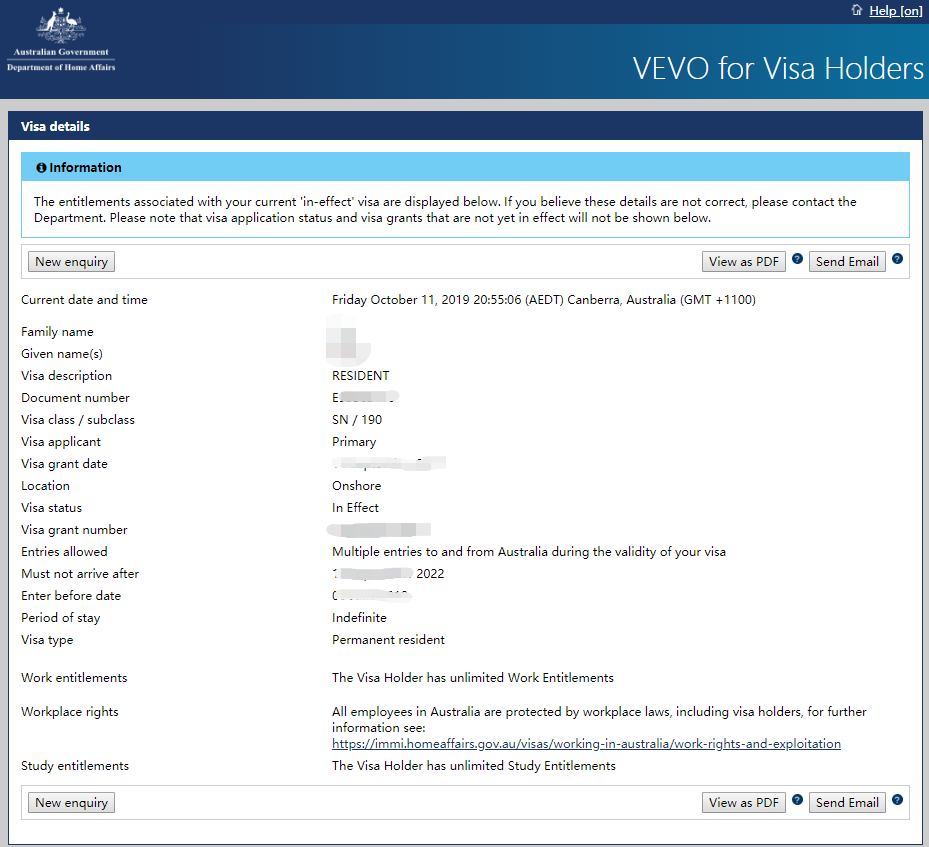
Task: Send the visa details via Send Email
Action: (846, 261)
